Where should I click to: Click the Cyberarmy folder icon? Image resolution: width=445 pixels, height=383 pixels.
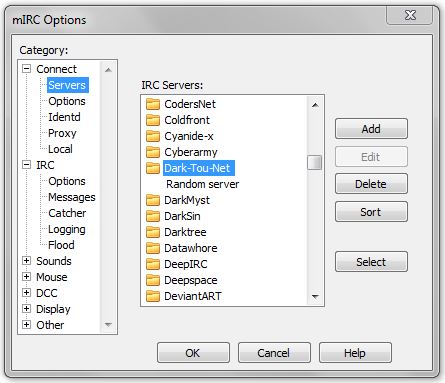pos(153,152)
